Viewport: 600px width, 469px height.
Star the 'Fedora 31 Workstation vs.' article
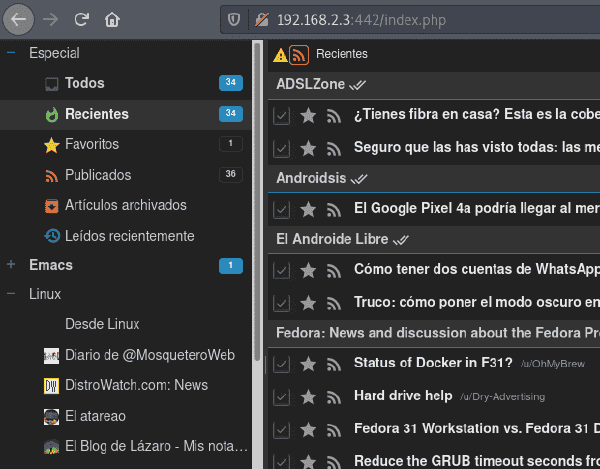(x=308, y=430)
